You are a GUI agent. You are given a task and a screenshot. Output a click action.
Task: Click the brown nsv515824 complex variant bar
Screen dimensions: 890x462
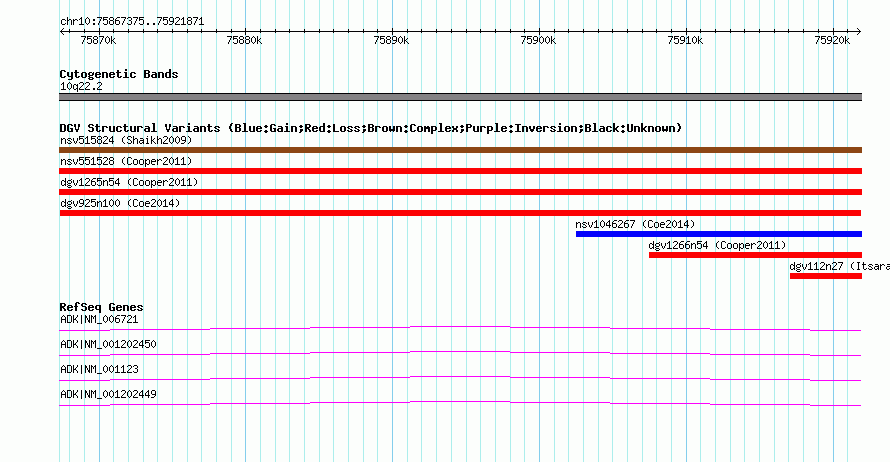pyautogui.click(x=460, y=150)
